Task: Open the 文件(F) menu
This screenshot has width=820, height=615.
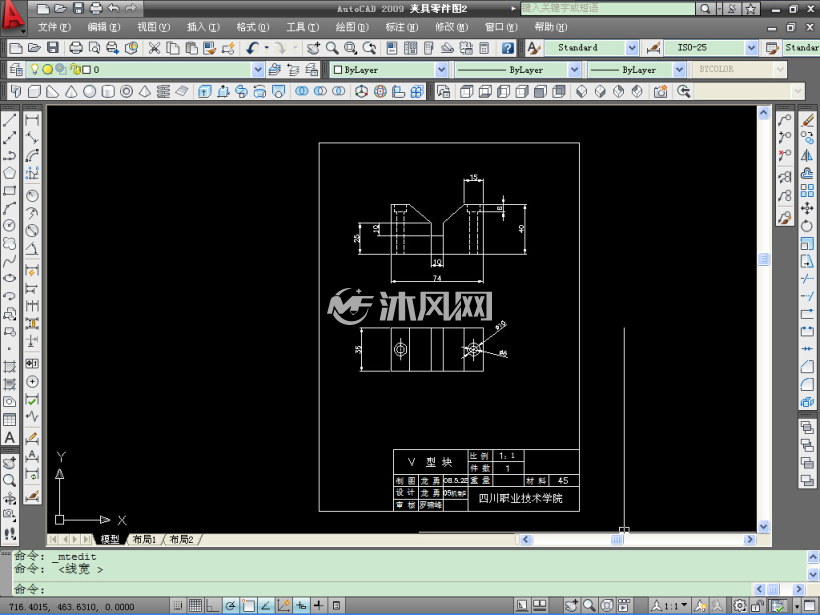Action: (x=54, y=27)
